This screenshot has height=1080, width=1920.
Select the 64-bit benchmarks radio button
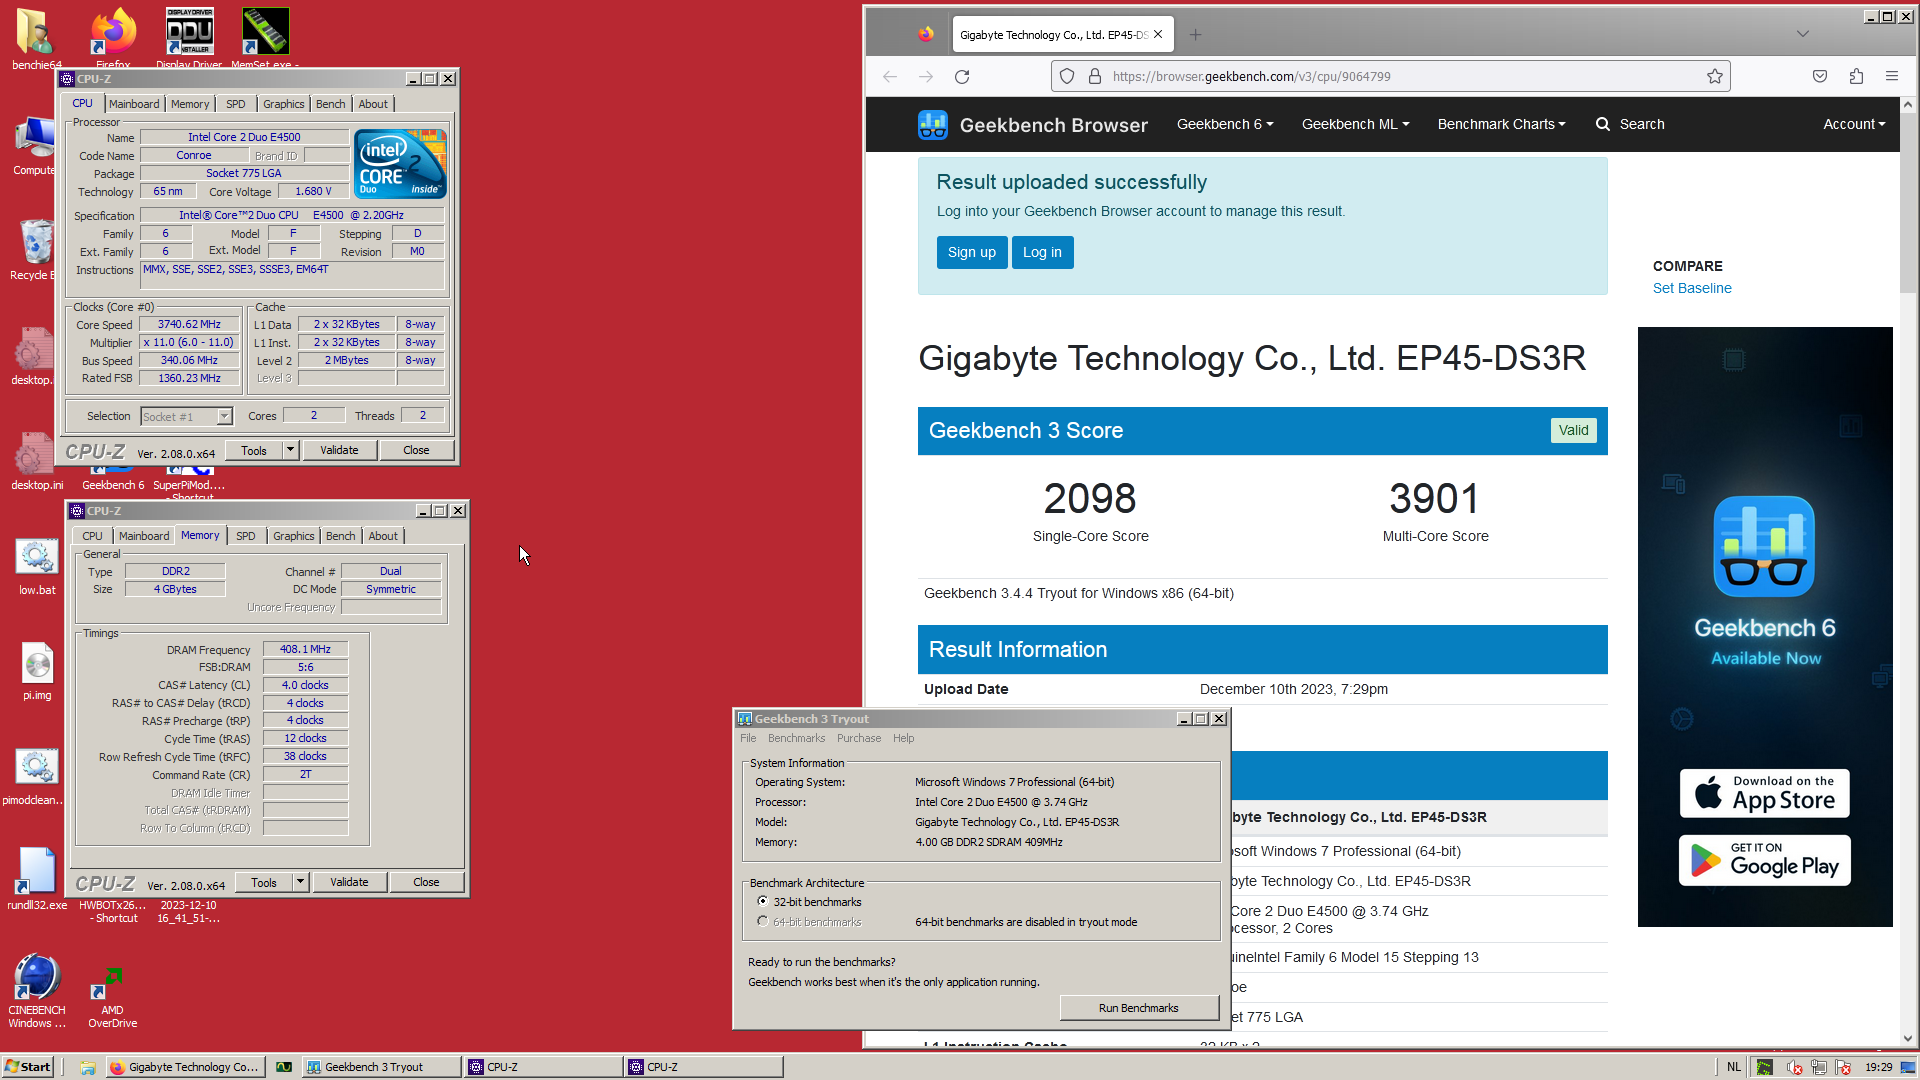pyautogui.click(x=763, y=921)
